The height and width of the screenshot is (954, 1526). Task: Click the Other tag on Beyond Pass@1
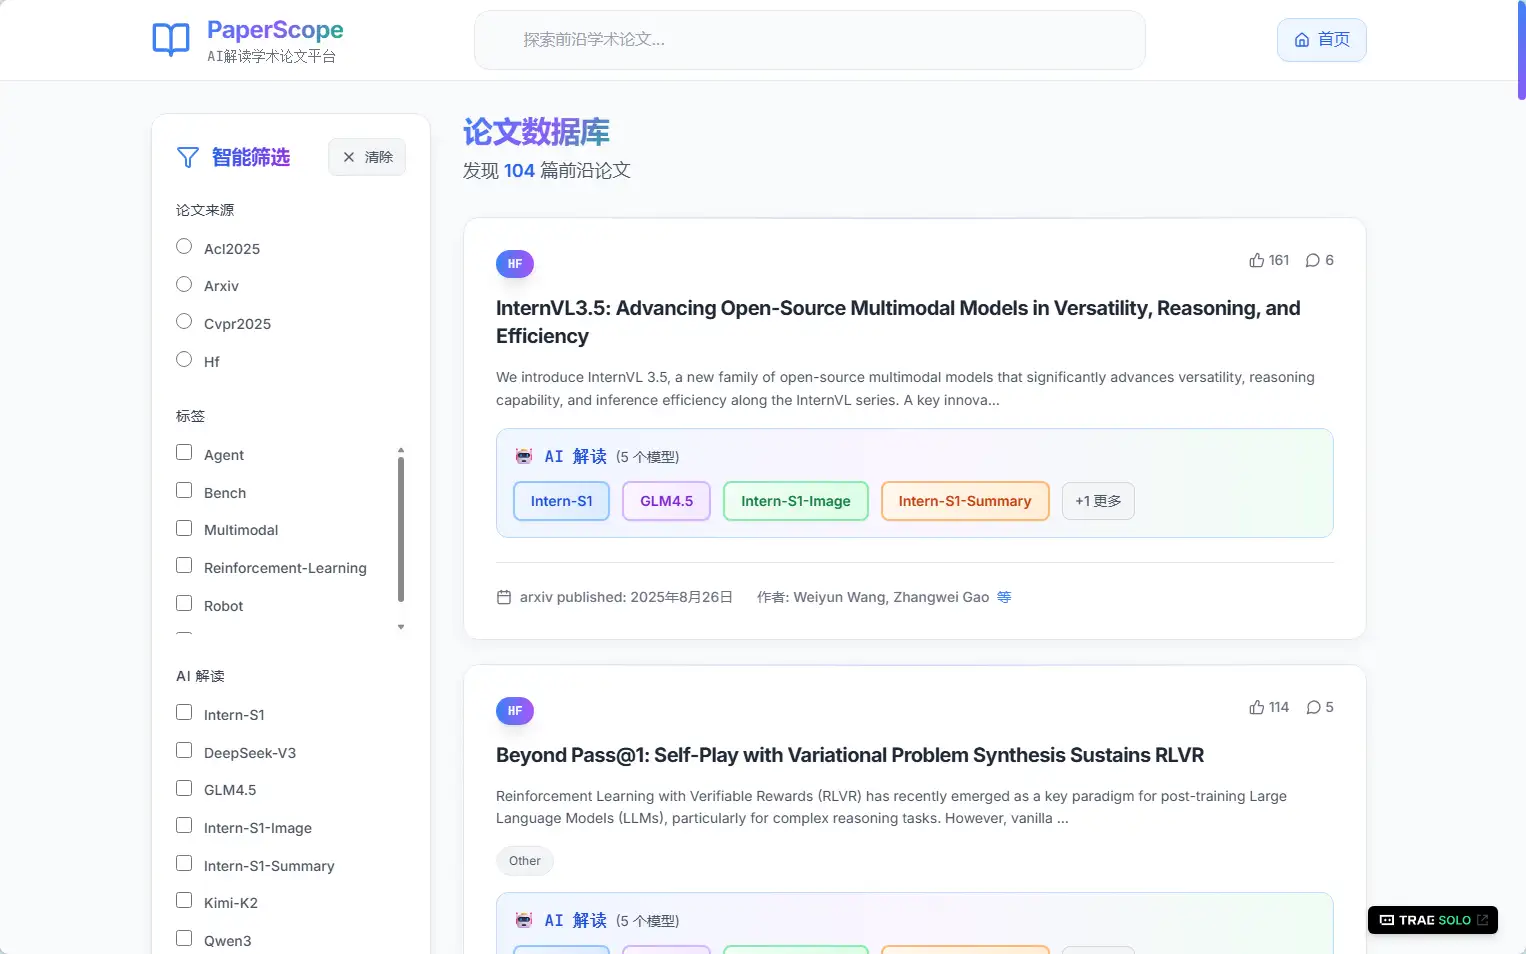pos(525,861)
